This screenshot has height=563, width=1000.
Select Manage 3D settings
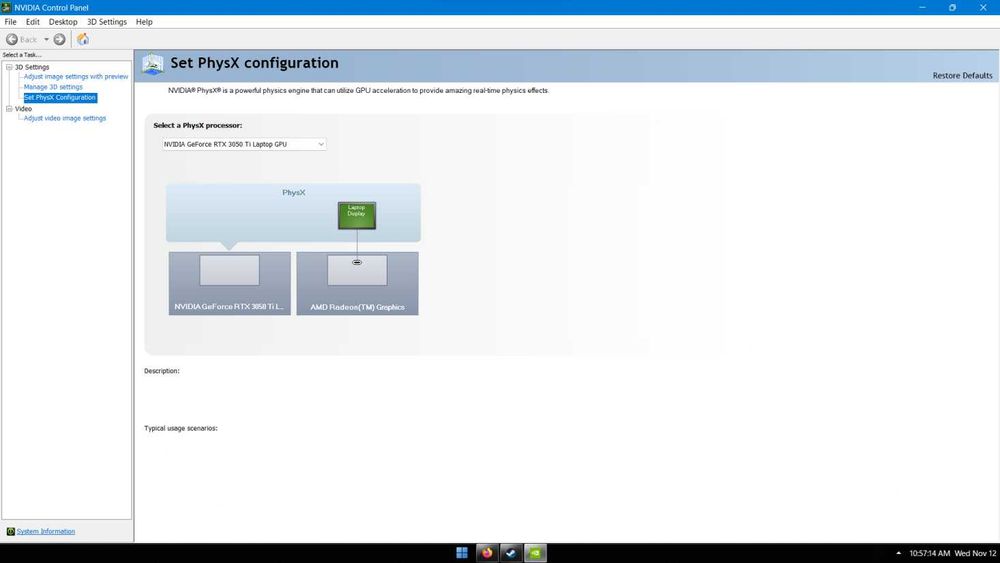(x=53, y=87)
